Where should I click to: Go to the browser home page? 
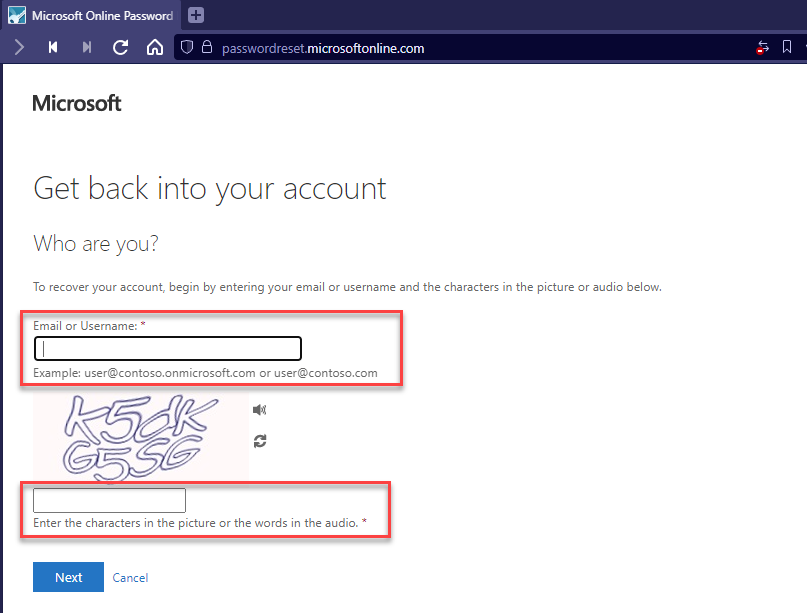click(154, 47)
